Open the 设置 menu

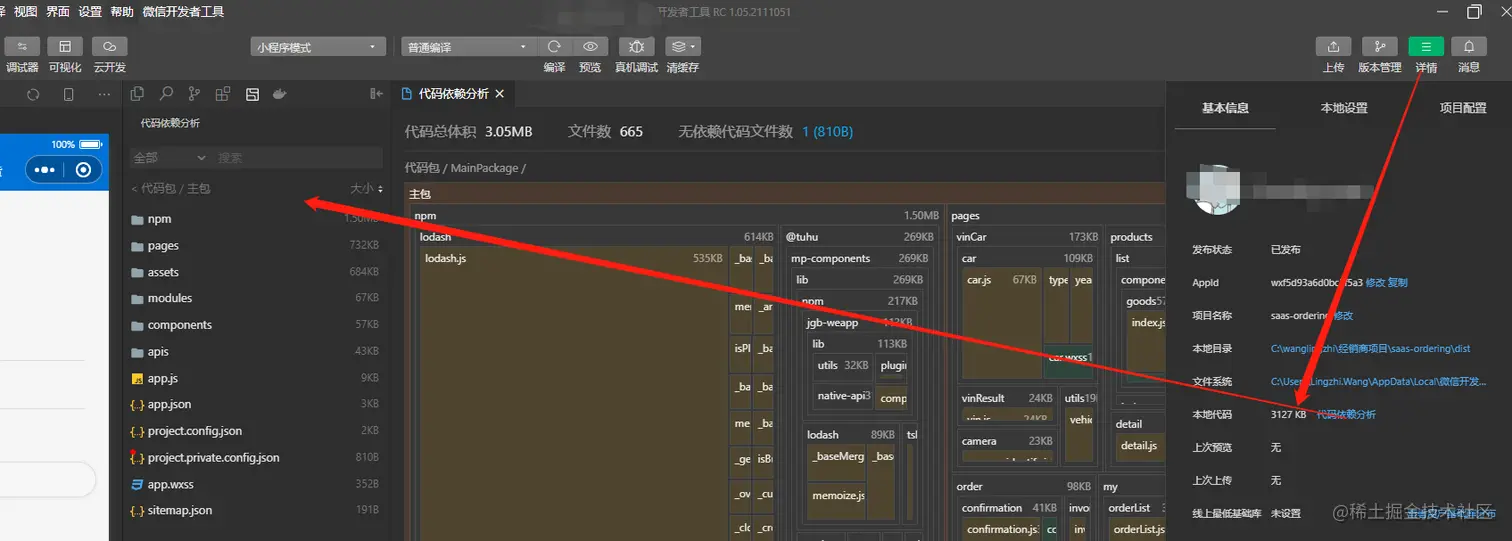[90, 11]
